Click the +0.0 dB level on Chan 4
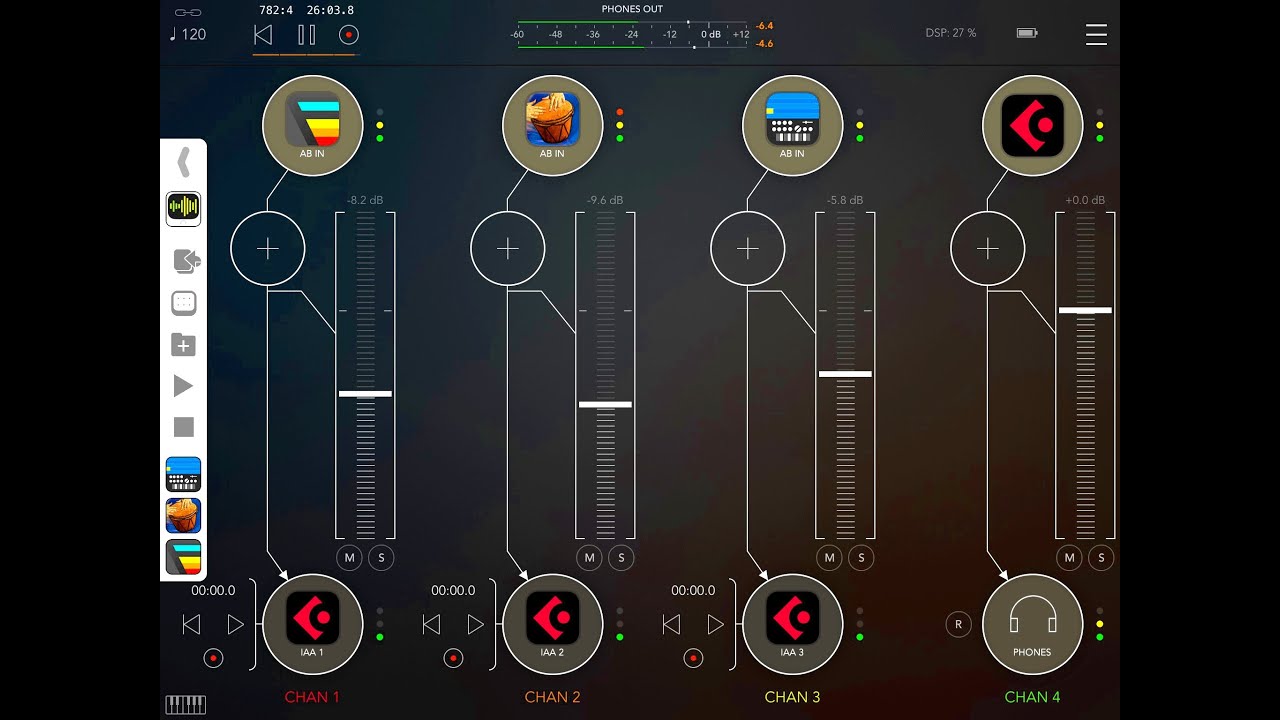Image resolution: width=1280 pixels, height=720 pixels. pyautogui.click(x=1085, y=200)
